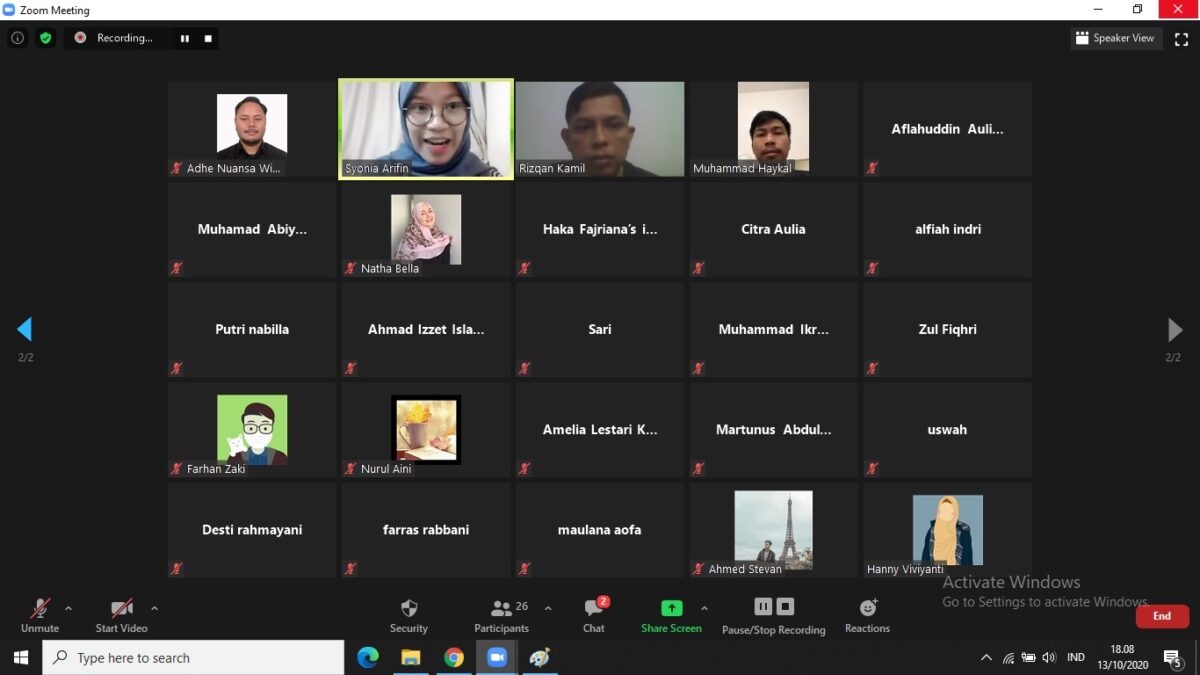Click Adhe Nuansa's profile picture tile
The image size is (1200, 675).
[x=252, y=129]
